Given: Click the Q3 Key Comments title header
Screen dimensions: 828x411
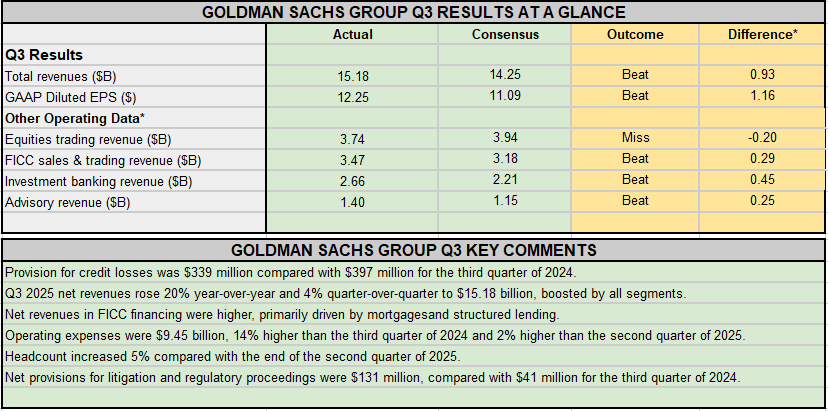Looking at the screenshot, I should [413, 249].
